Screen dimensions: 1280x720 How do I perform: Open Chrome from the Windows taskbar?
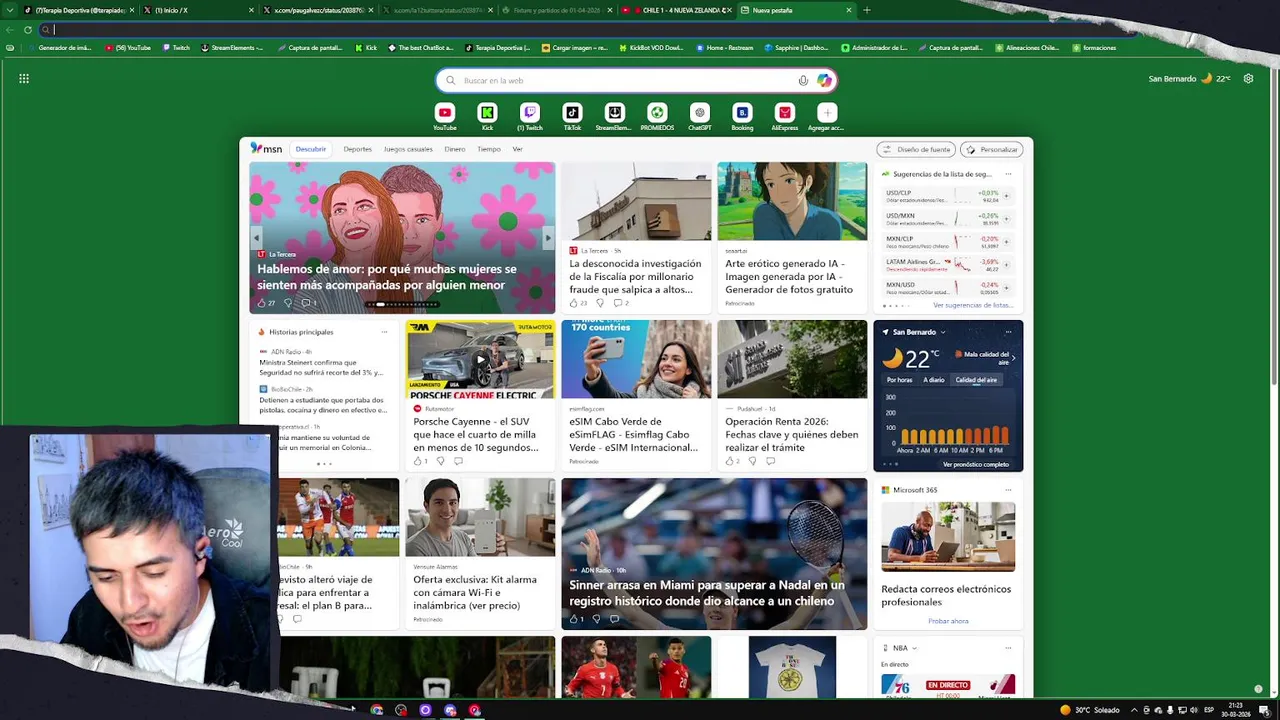click(x=377, y=710)
